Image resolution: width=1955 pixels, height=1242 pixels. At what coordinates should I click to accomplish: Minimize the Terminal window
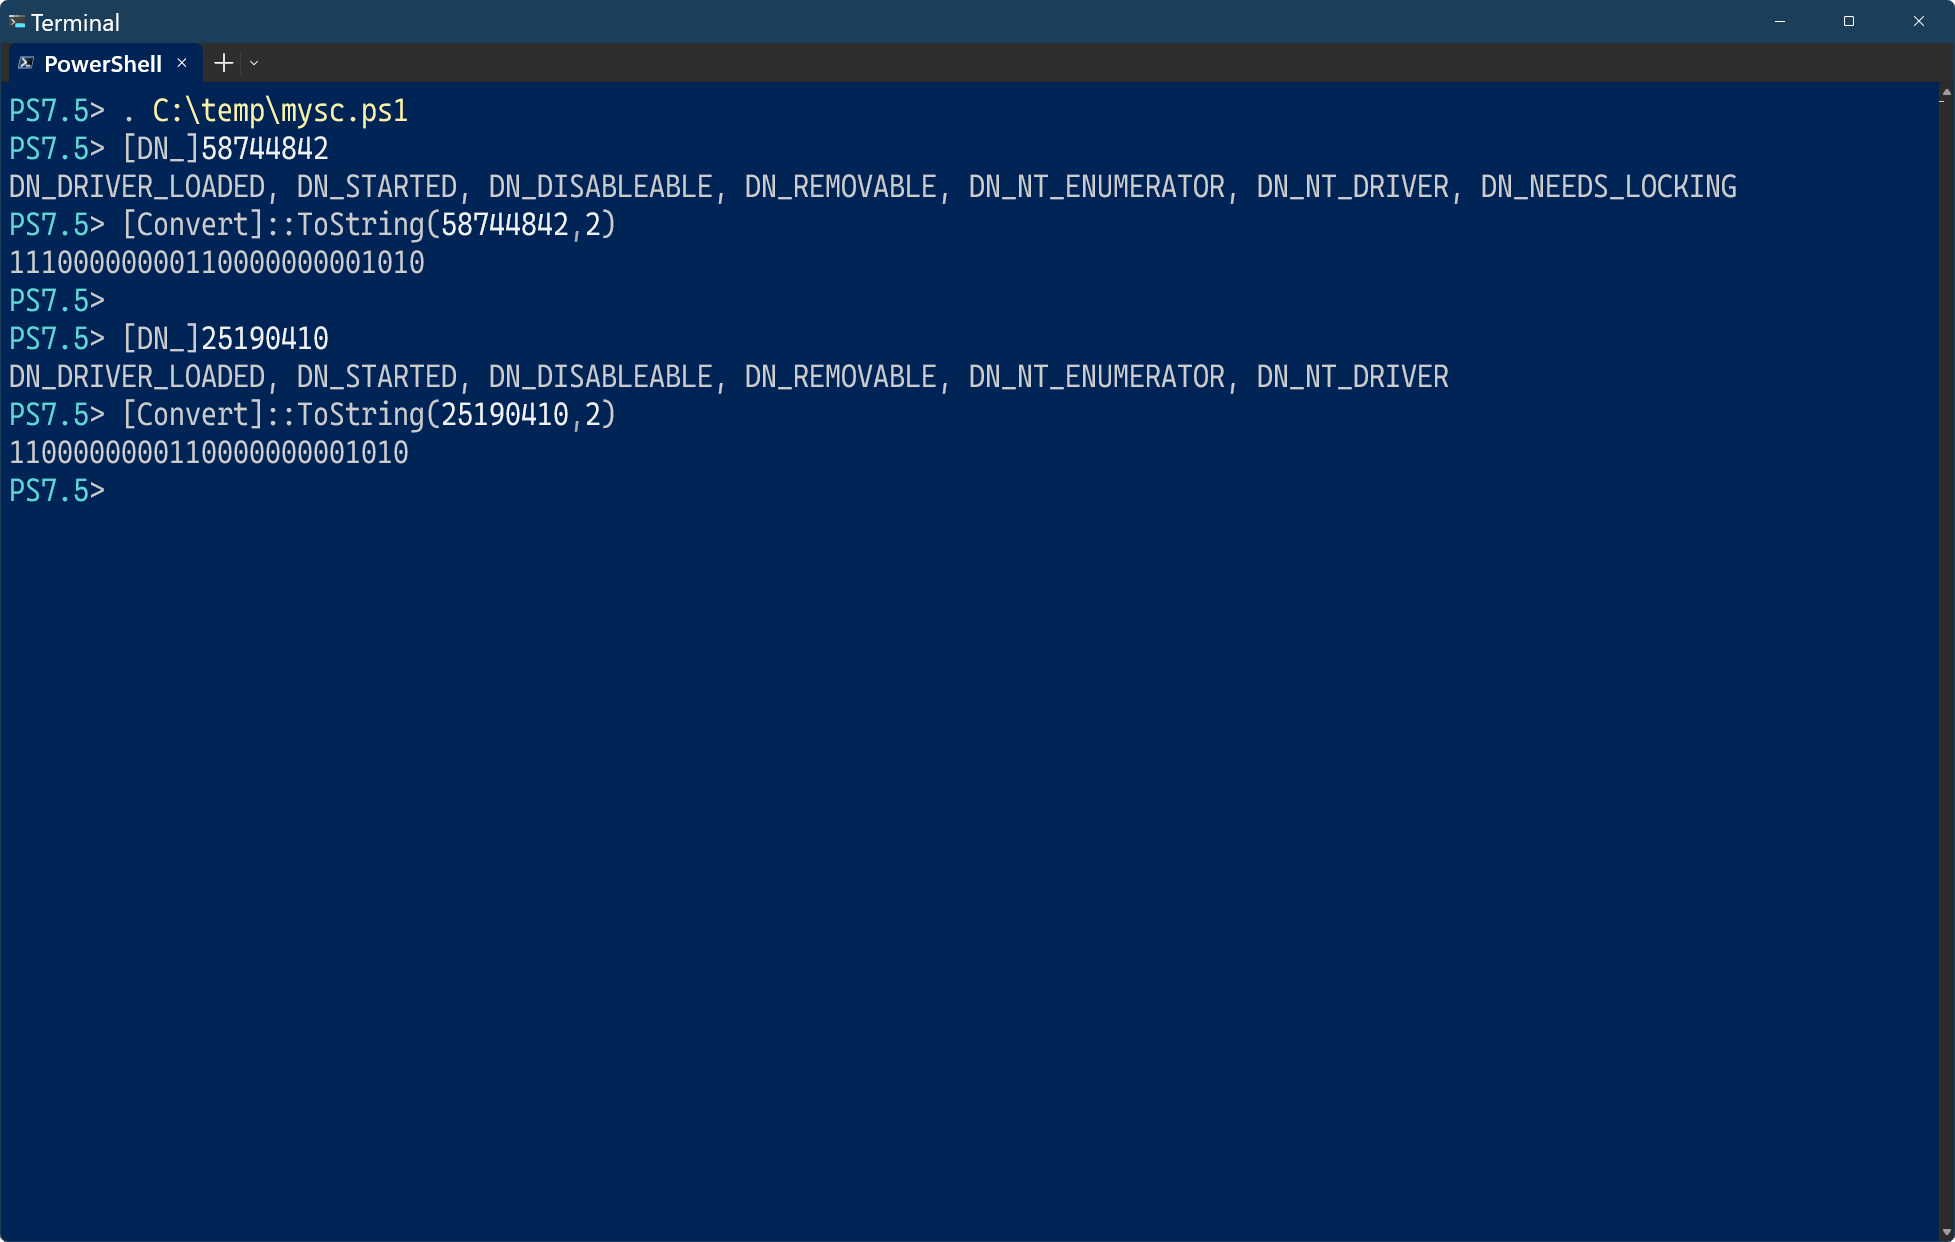coord(1780,21)
